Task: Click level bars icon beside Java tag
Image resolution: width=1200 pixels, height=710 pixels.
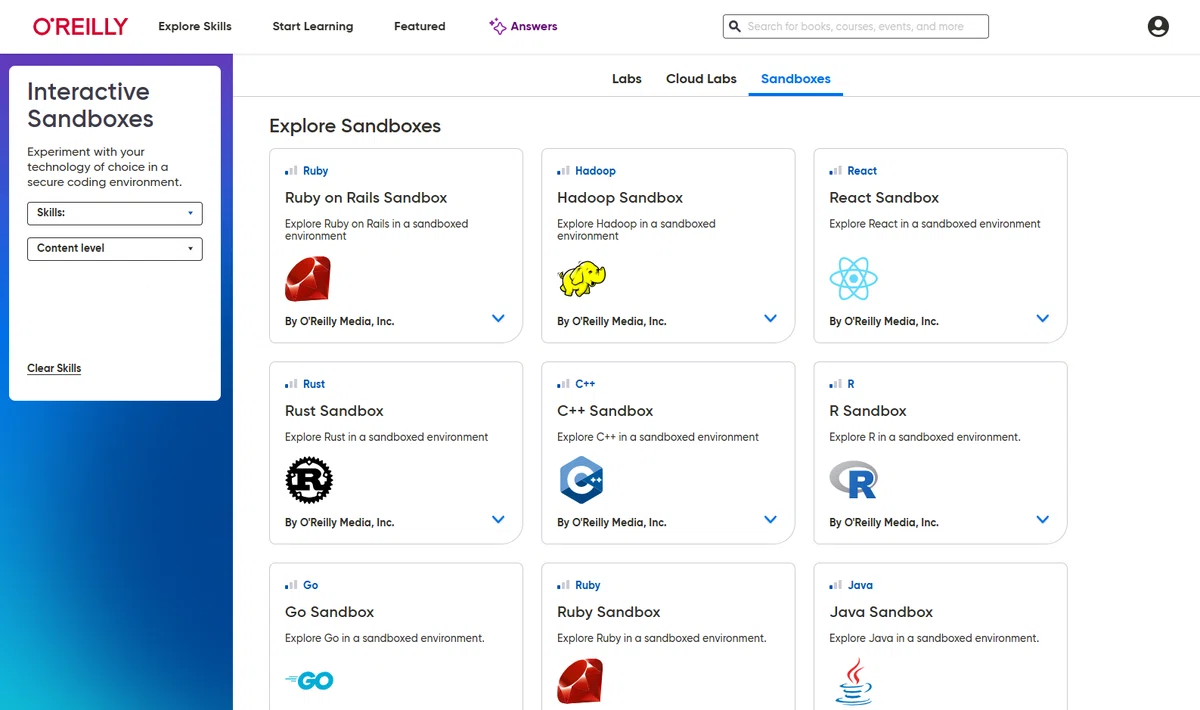Action: pos(835,585)
